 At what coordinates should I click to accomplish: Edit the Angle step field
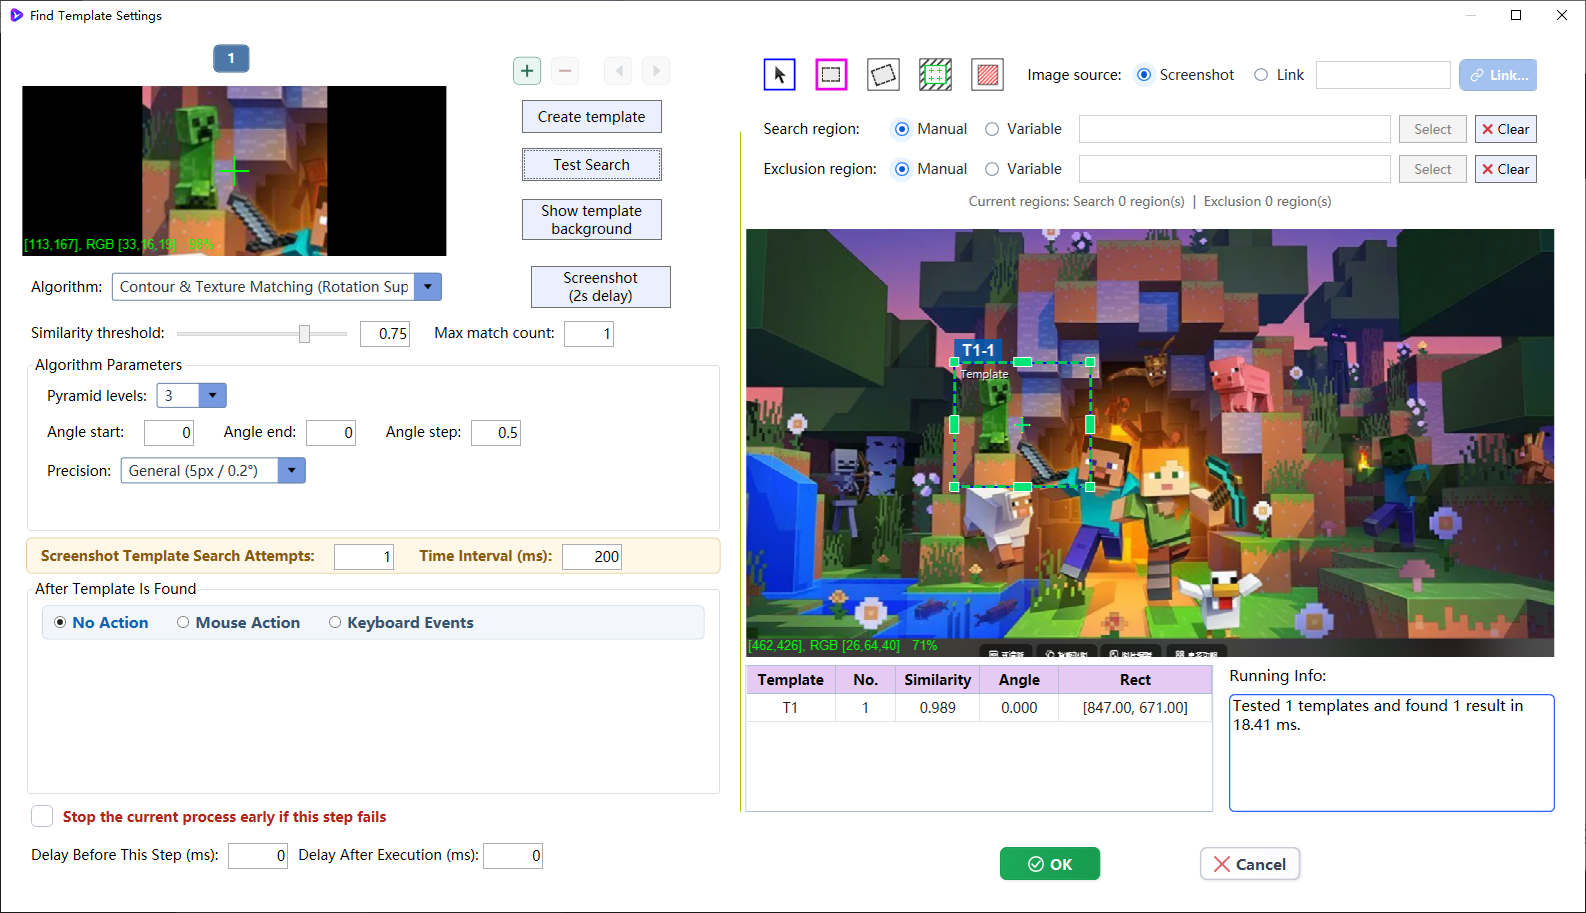[496, 433]
